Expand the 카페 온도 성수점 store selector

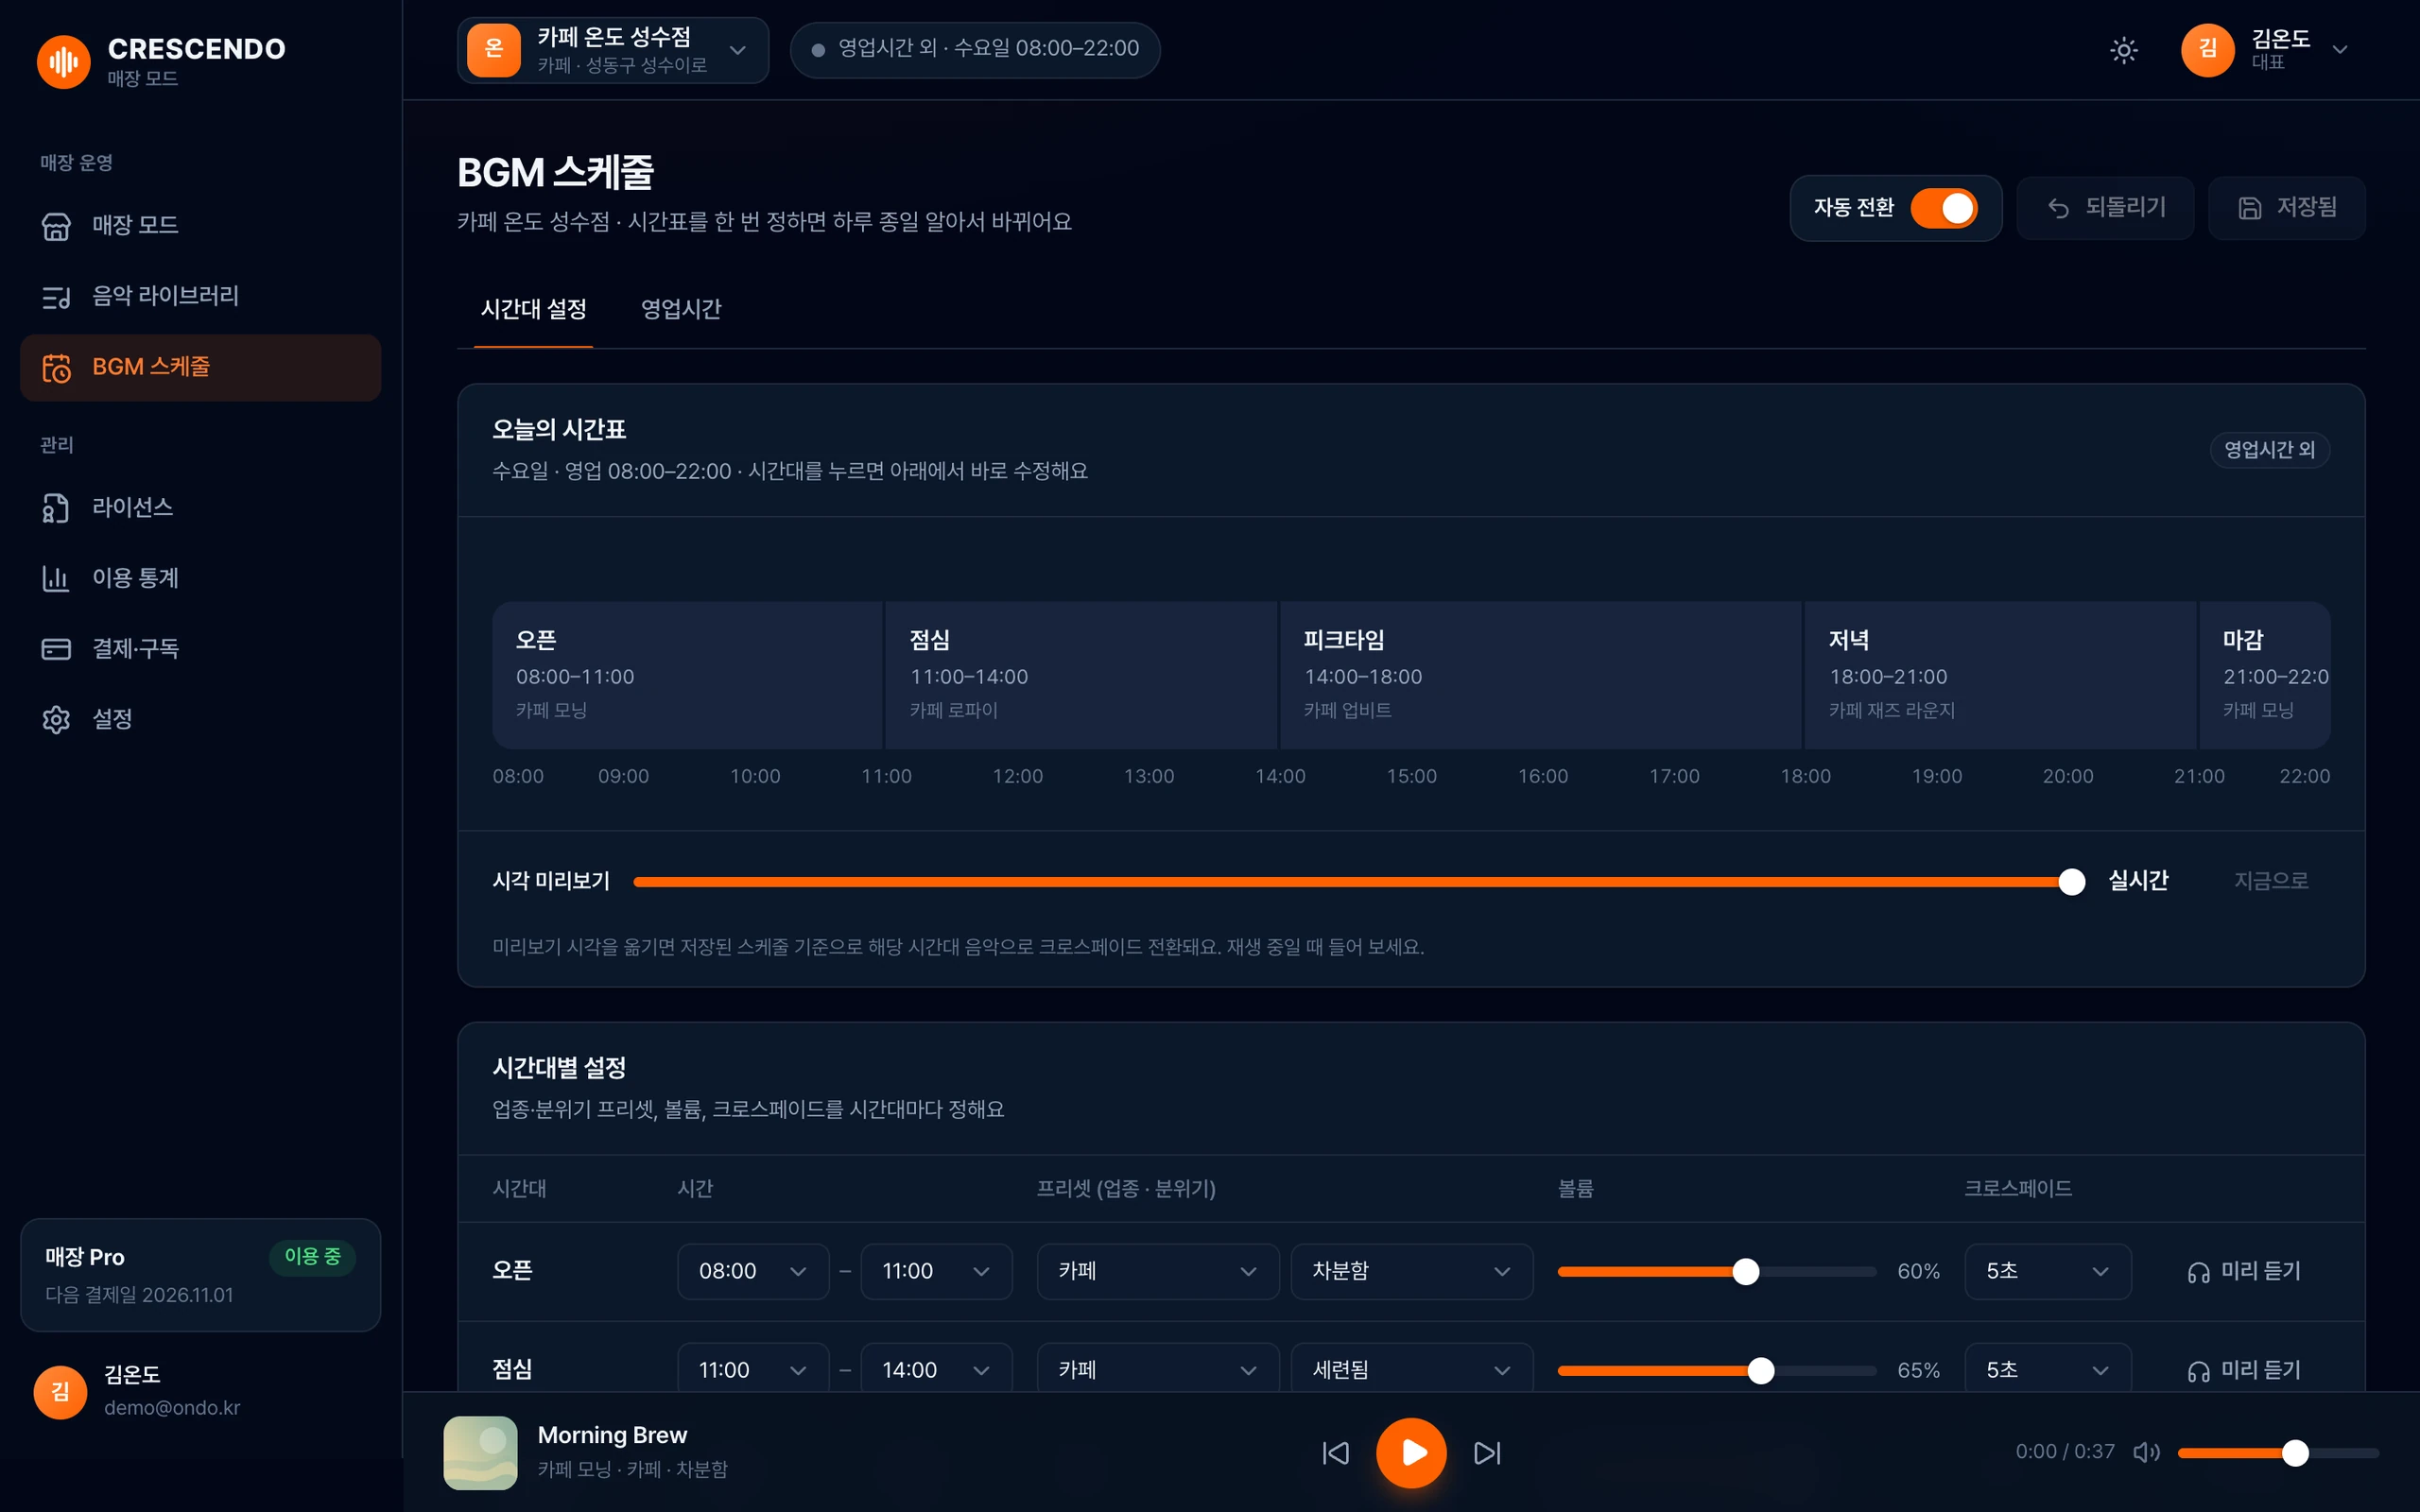click(x=613, y=50)
